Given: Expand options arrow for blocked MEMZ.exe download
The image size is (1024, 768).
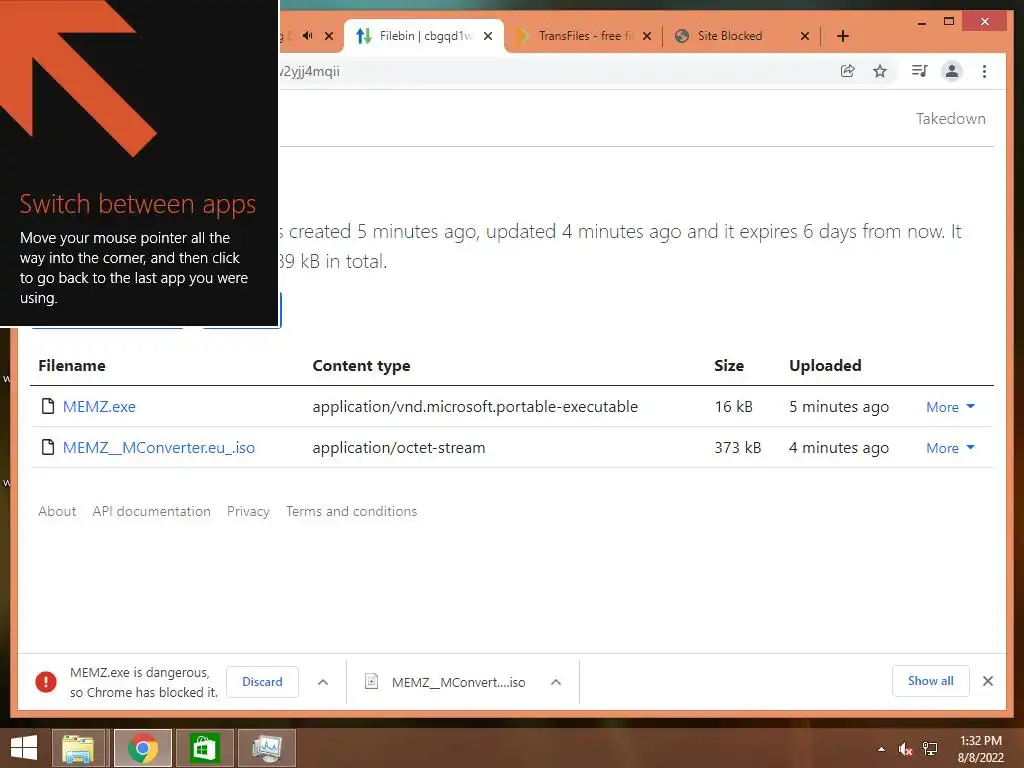Looking at the screenshot, I should [x=323, y=682].
